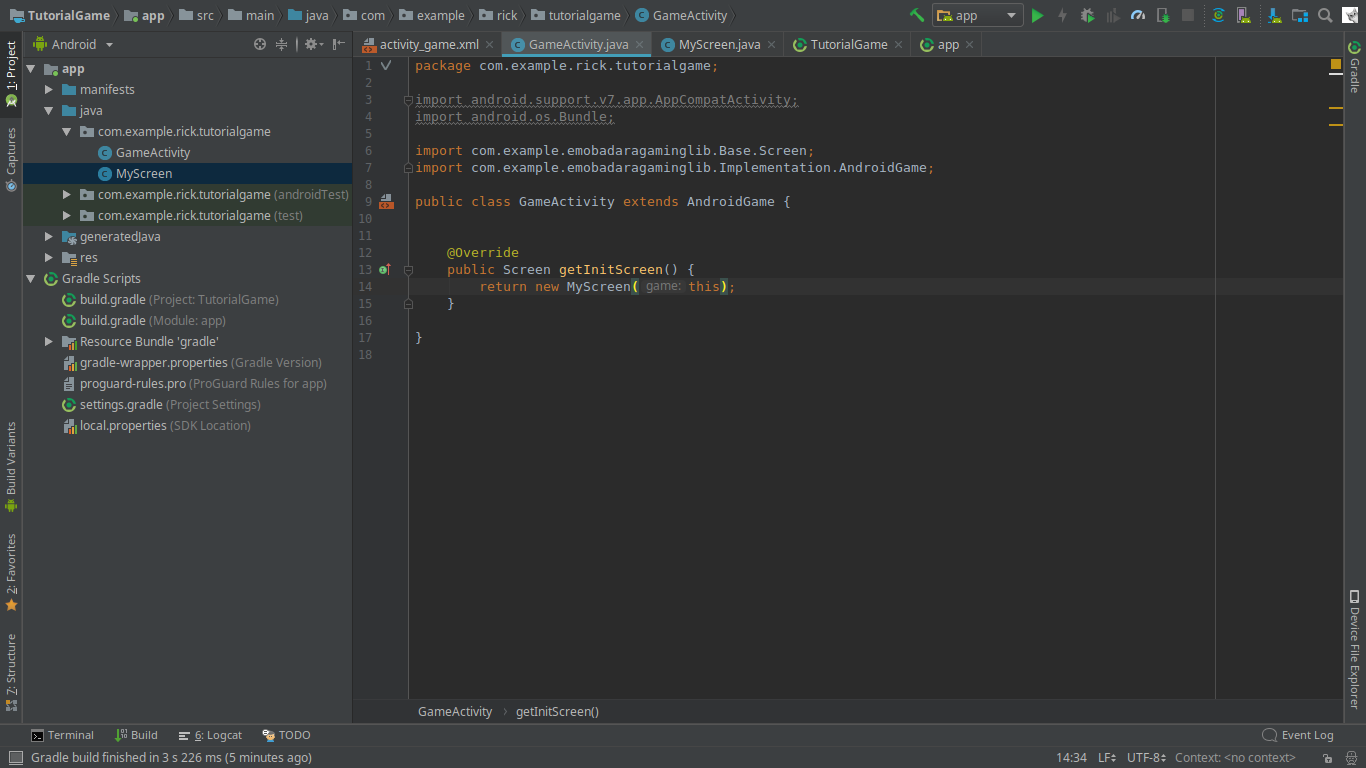Image resolution: width=1366 pixels, height=768 pixels.
Task: Switch to the activity_game.xml tab
Action: click(x=429, y=44)
